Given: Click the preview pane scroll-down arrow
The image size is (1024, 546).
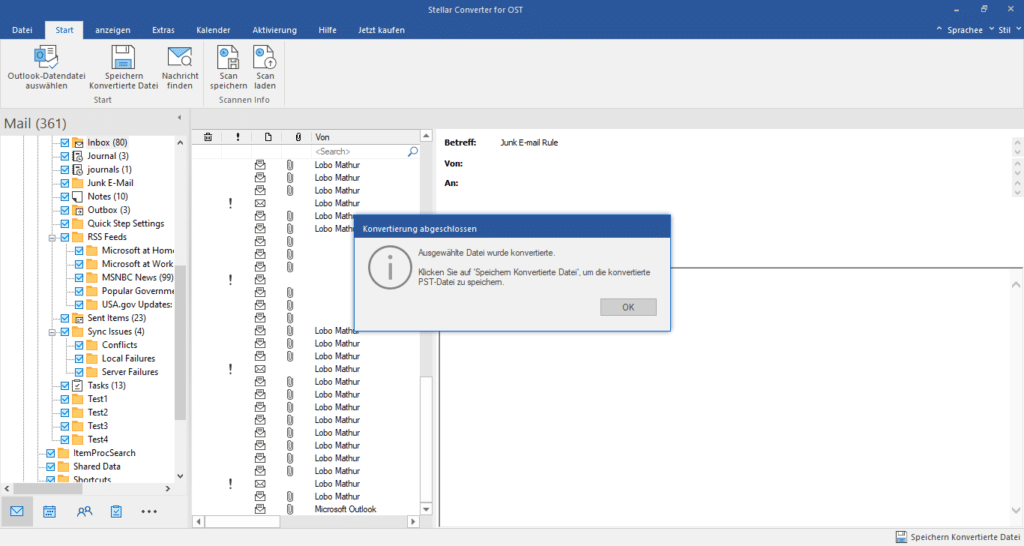Looking at the screenshot, I should (x=1016, y=510).
